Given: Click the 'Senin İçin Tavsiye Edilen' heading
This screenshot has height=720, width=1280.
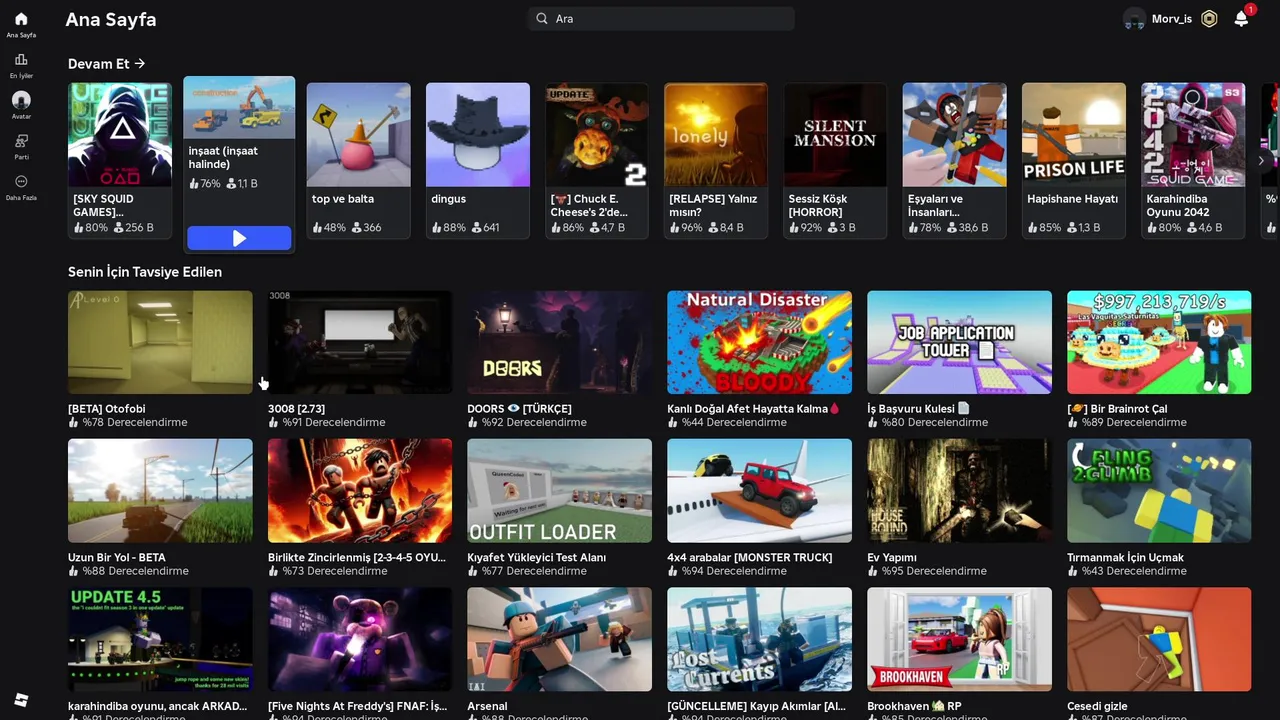Looking at the screenshot, I should point(145,272).
